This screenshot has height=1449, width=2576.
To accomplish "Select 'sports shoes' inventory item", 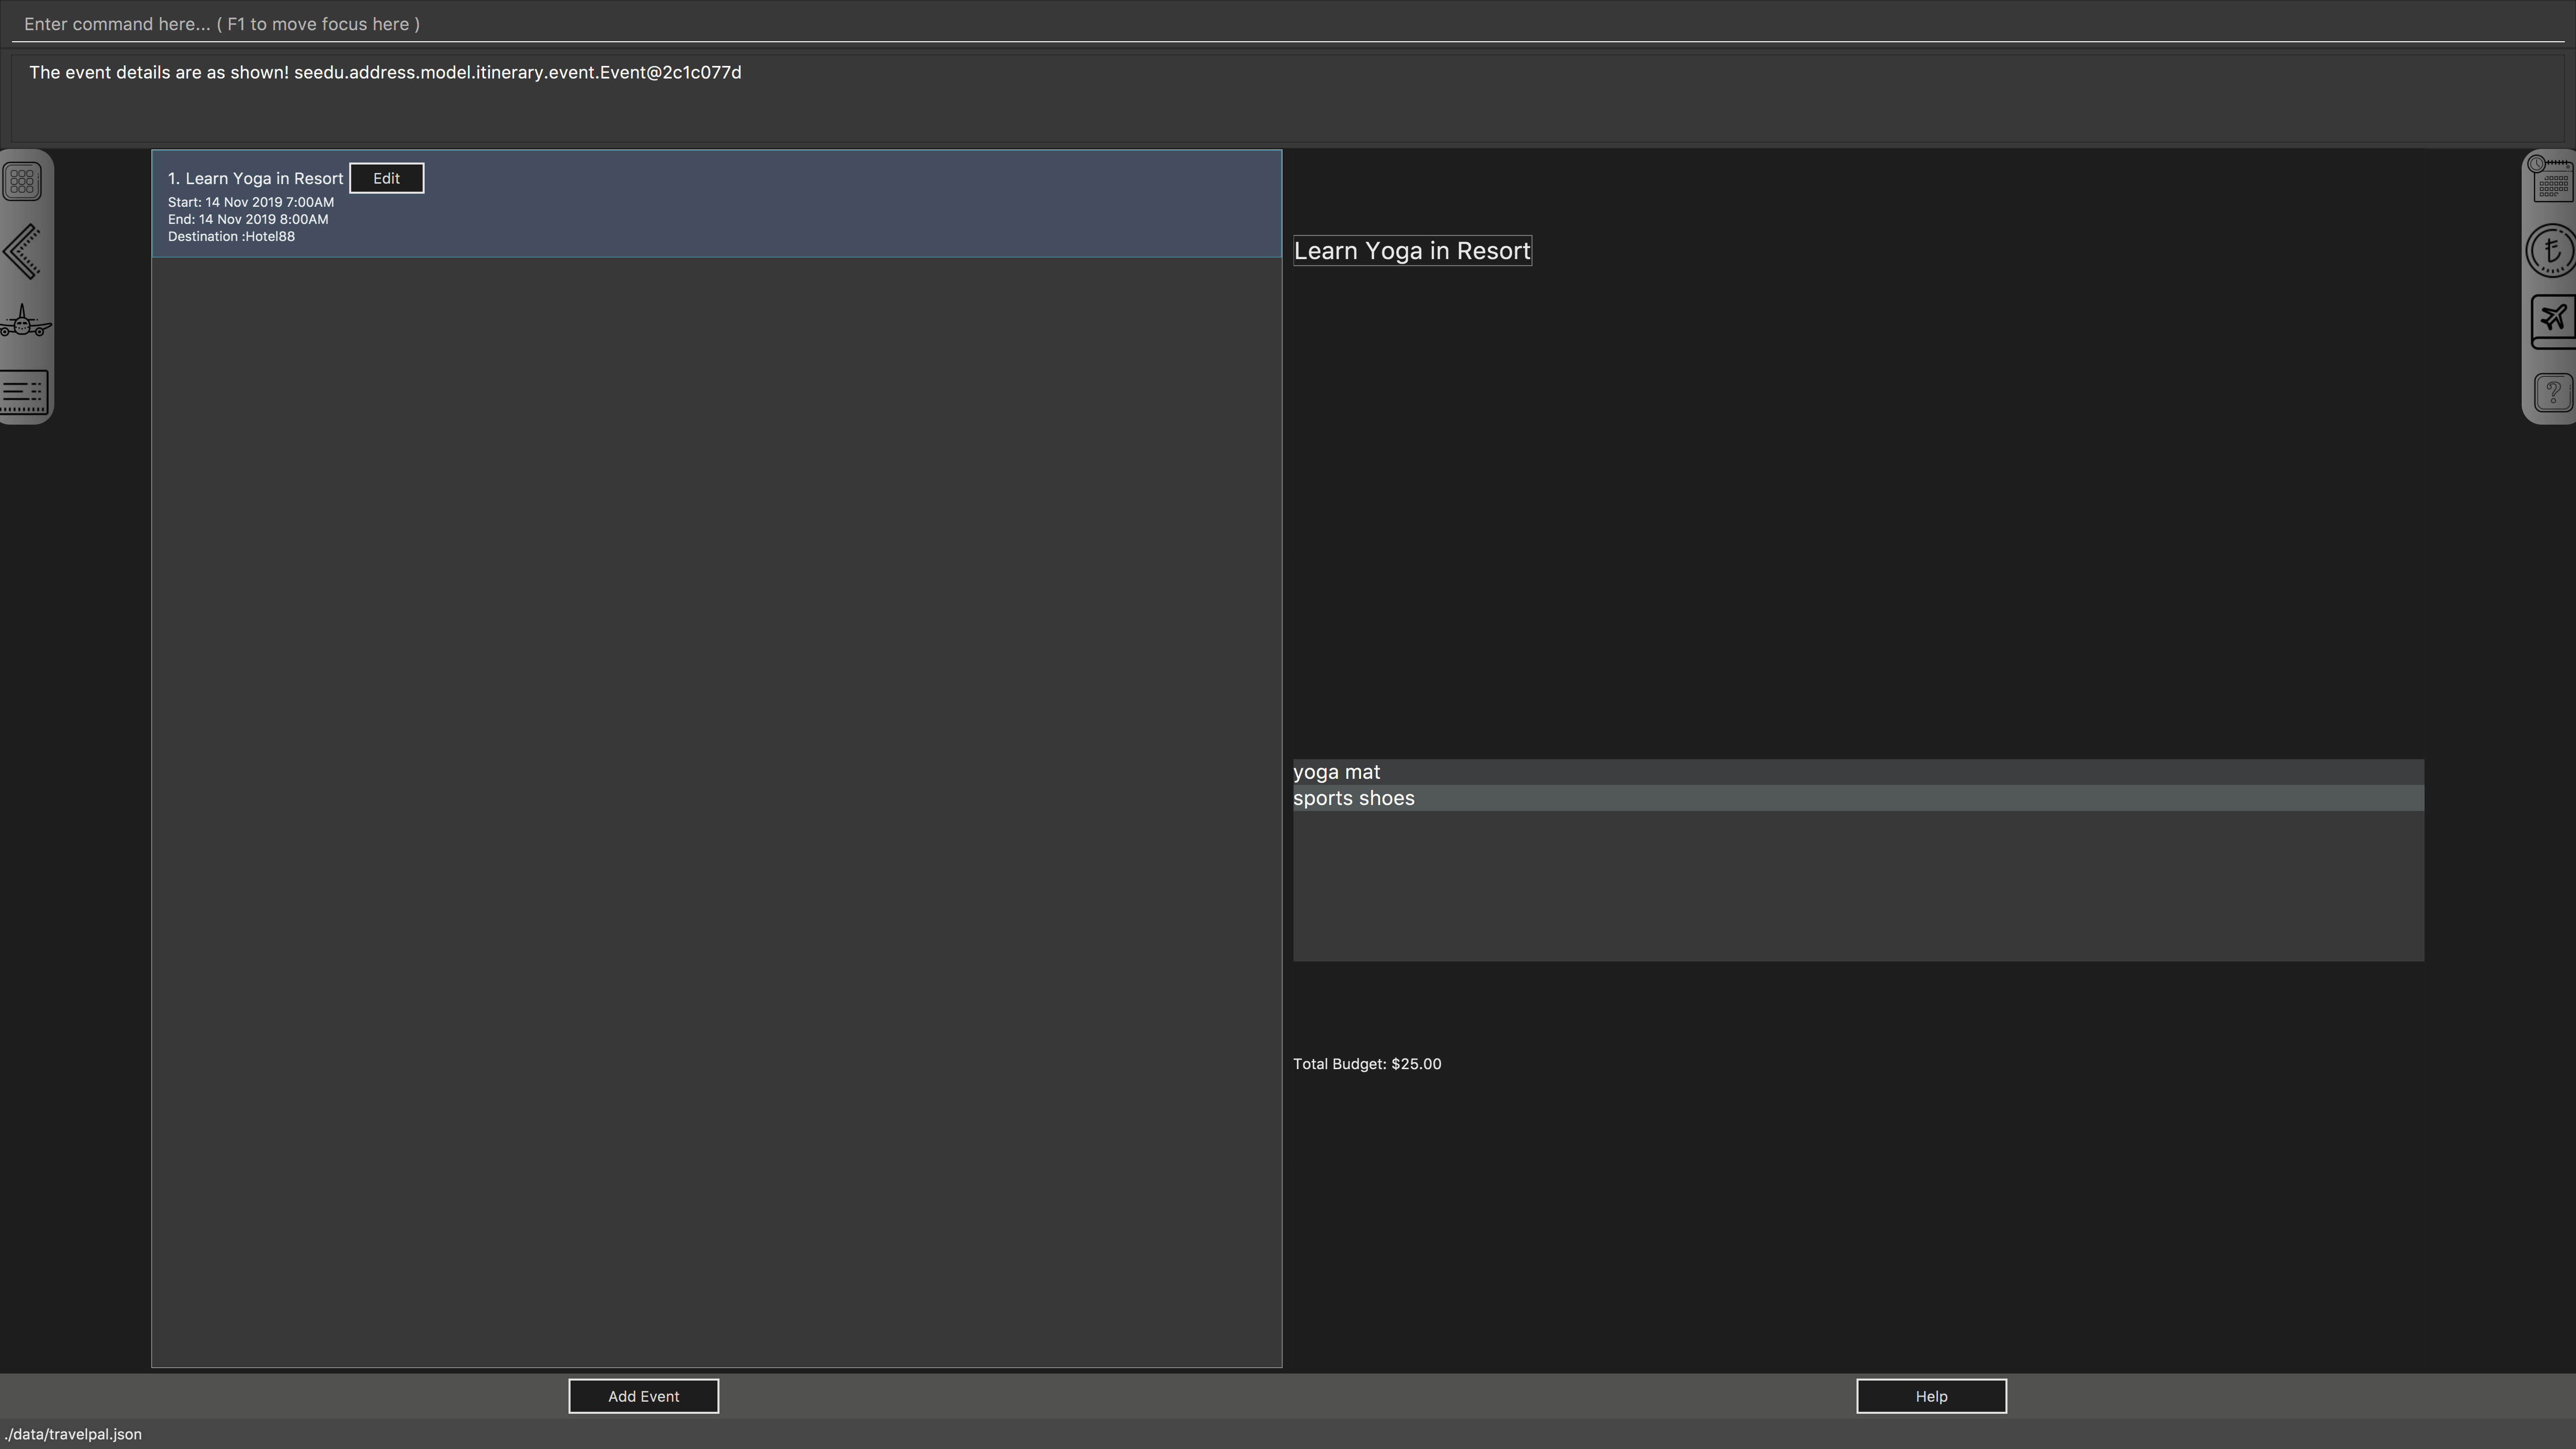I will coord(1858,798).
